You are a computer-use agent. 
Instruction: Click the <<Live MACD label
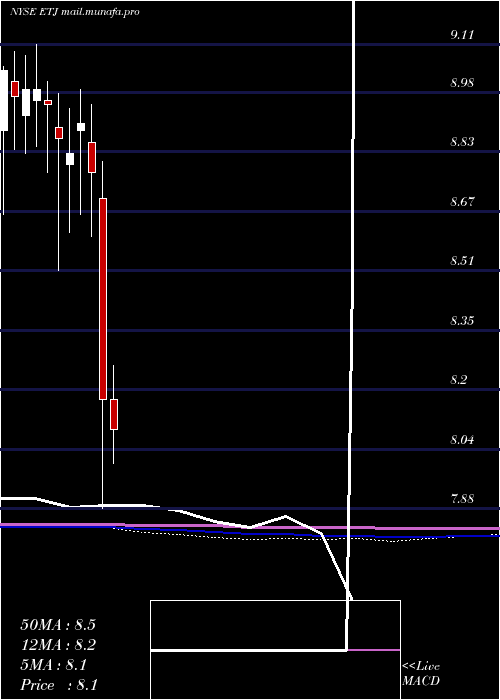[x=421, y=674]
